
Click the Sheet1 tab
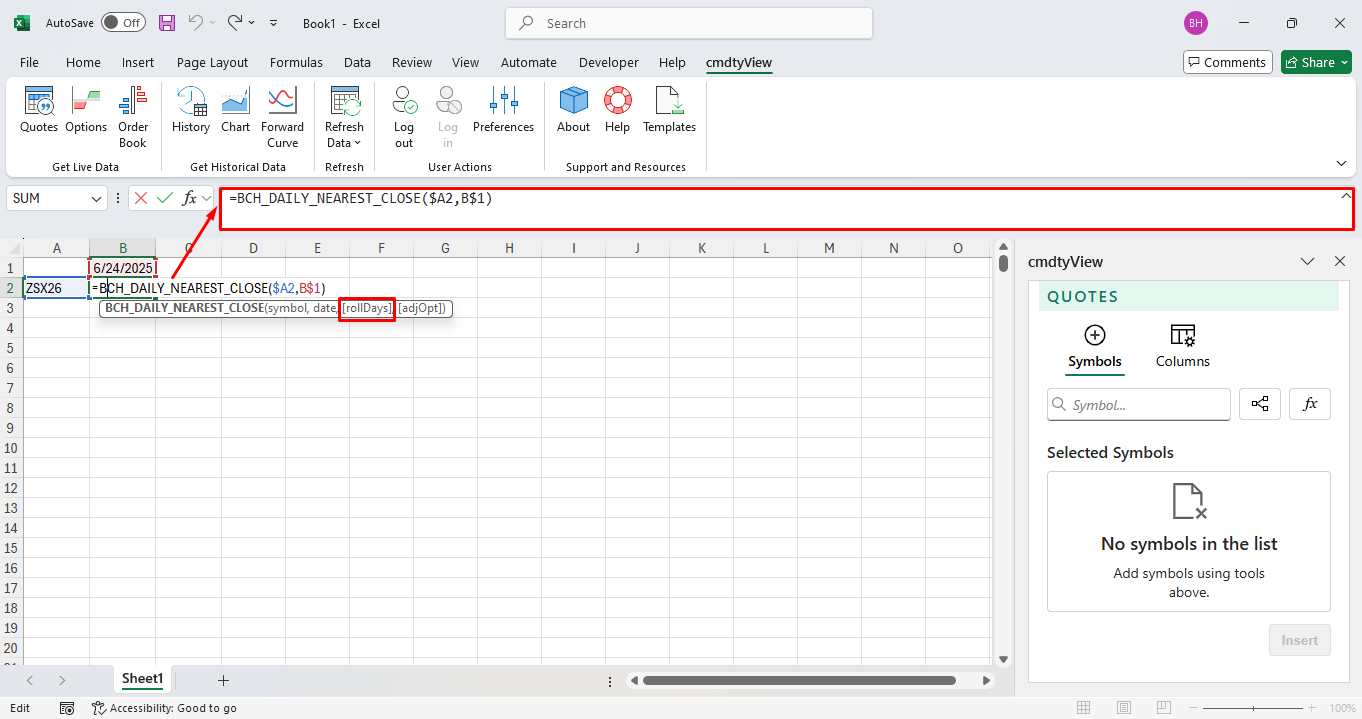[x=142, y=679]
